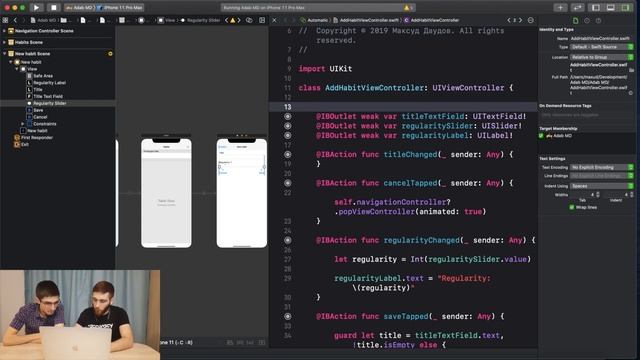
Task: Jump to the next issue in storyboard jump bar
Action: 239,20
